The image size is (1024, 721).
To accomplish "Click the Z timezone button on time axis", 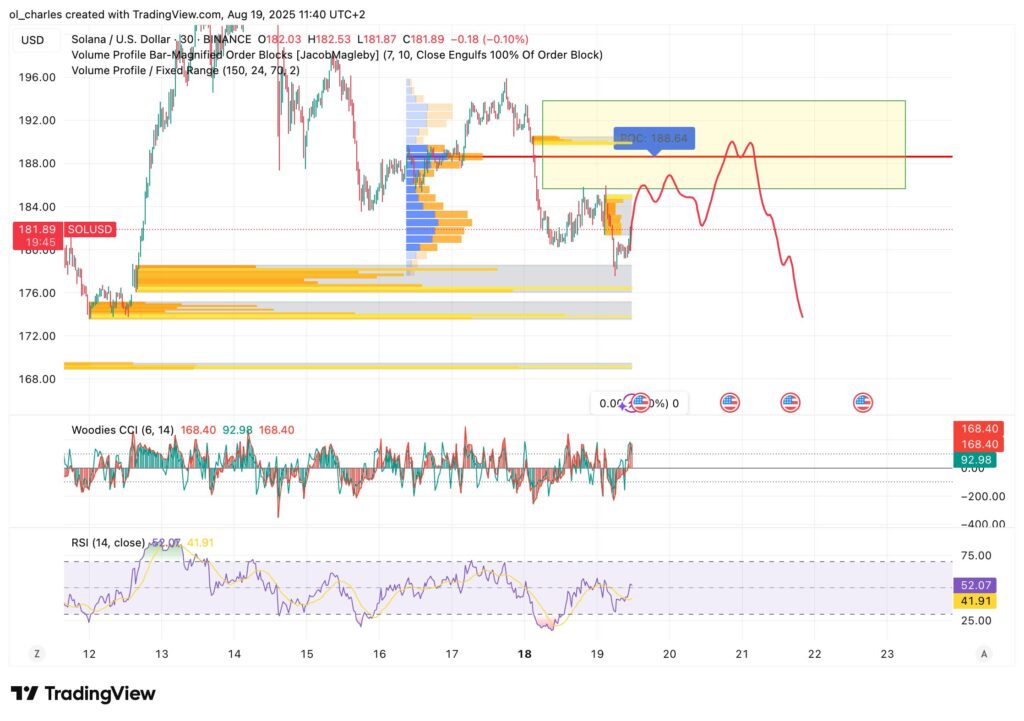I will click(x=37, y=653).
